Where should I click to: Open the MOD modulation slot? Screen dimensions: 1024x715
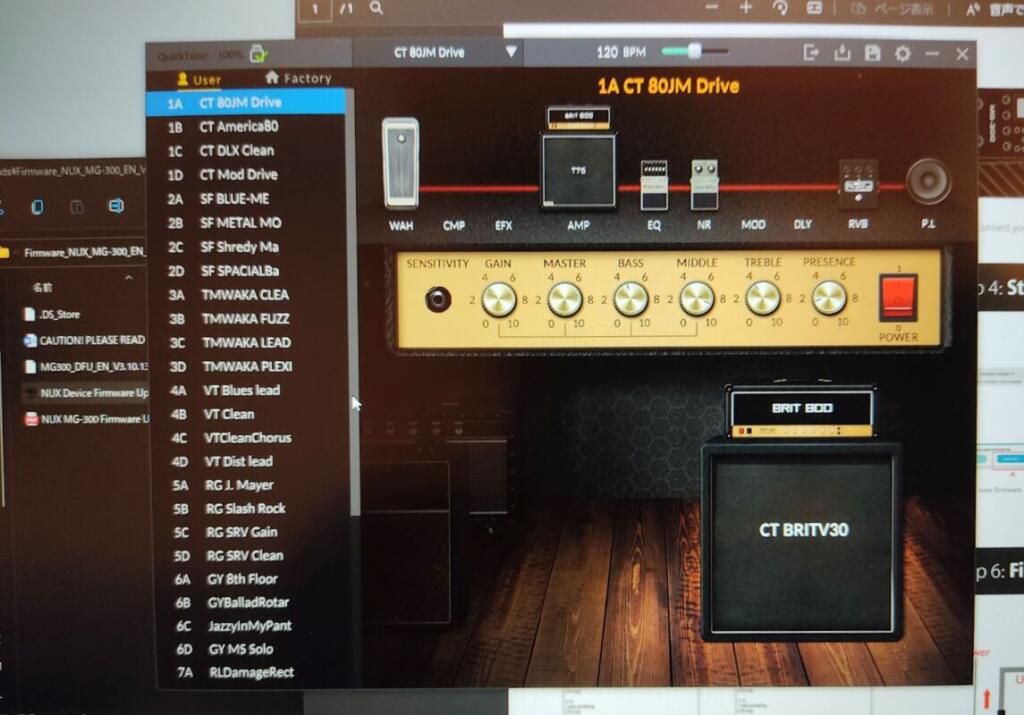pos(753,225)
